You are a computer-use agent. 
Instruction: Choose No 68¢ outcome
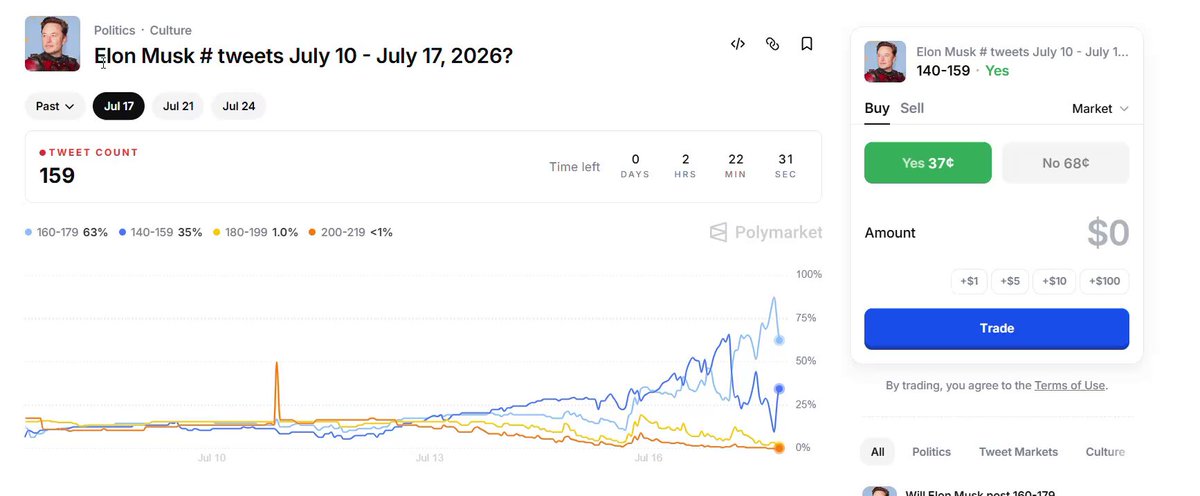1066,163
